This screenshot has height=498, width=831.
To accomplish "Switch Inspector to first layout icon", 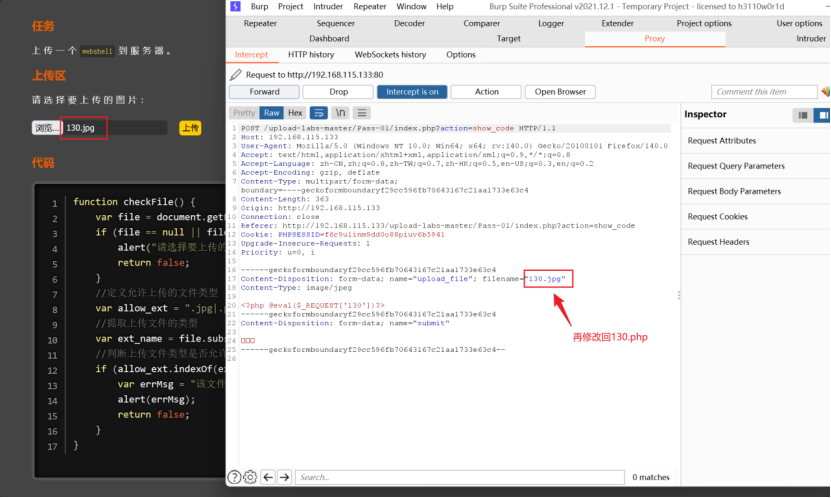I will [x=803, y=115].
